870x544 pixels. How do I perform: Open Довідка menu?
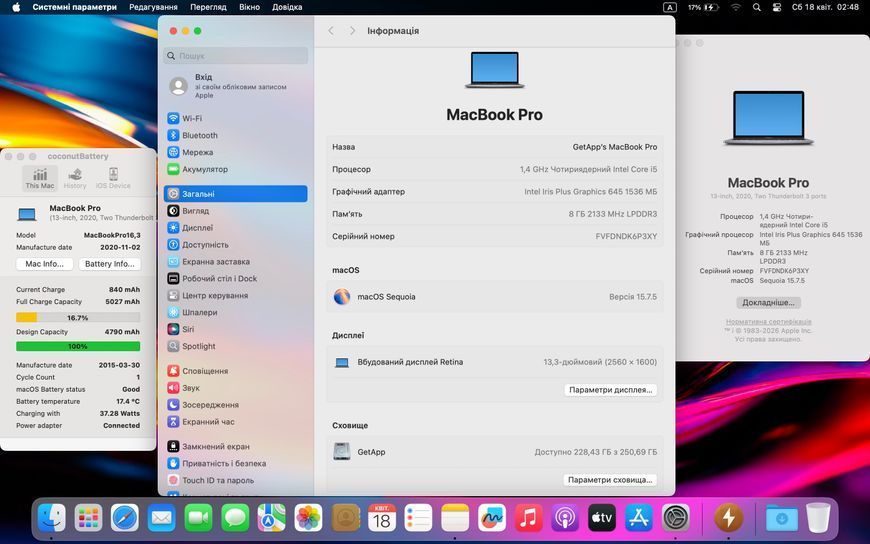[287, 7]
